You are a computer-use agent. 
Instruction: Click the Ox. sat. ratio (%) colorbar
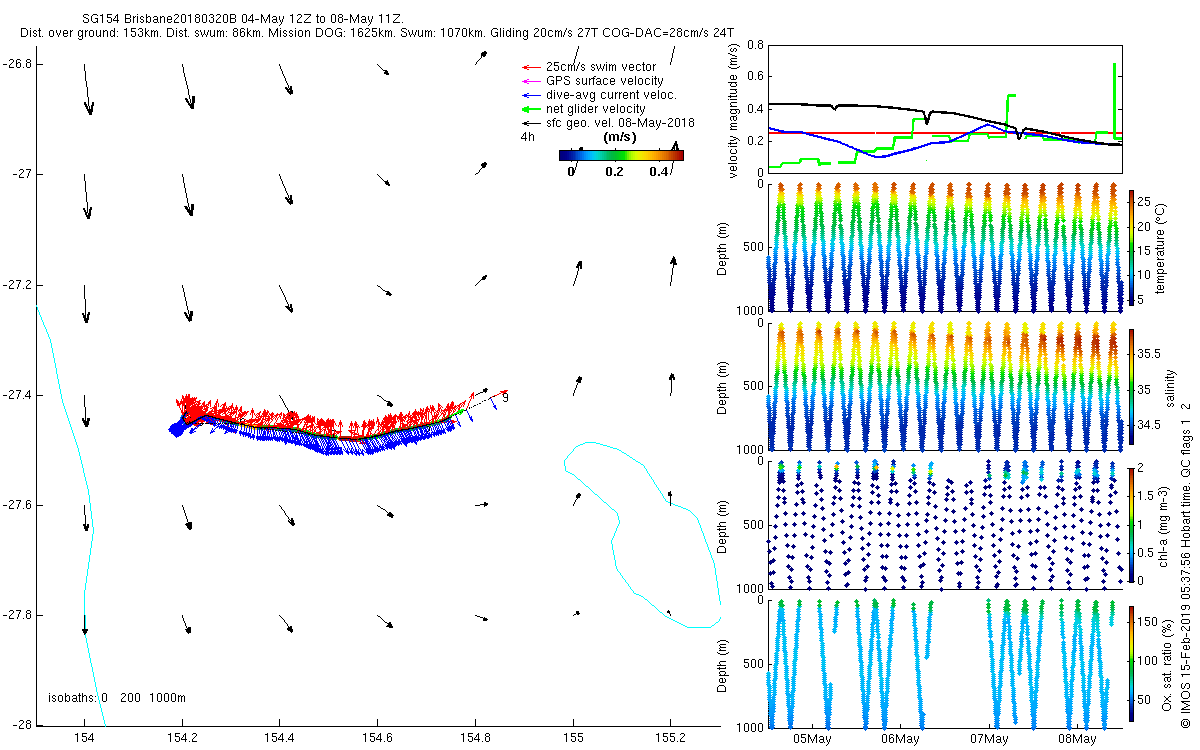pyautogui.click(x=1131, y=662)
